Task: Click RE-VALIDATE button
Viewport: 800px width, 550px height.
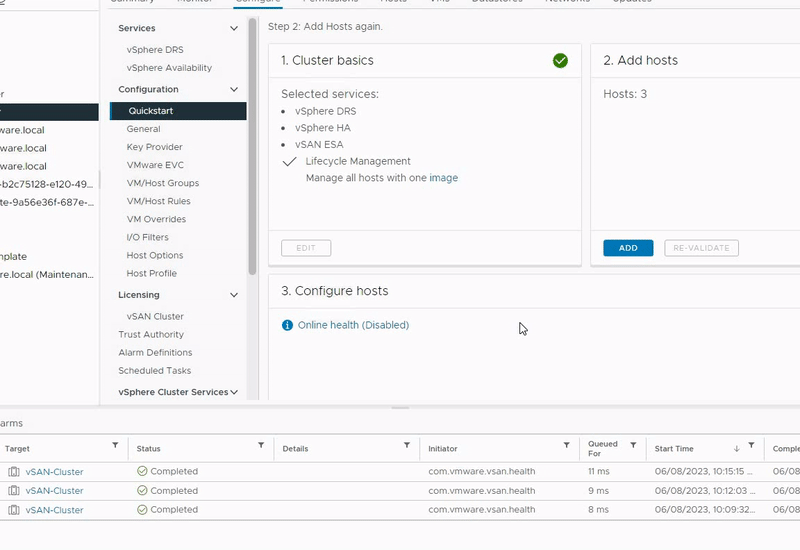Action: [701, 248]
